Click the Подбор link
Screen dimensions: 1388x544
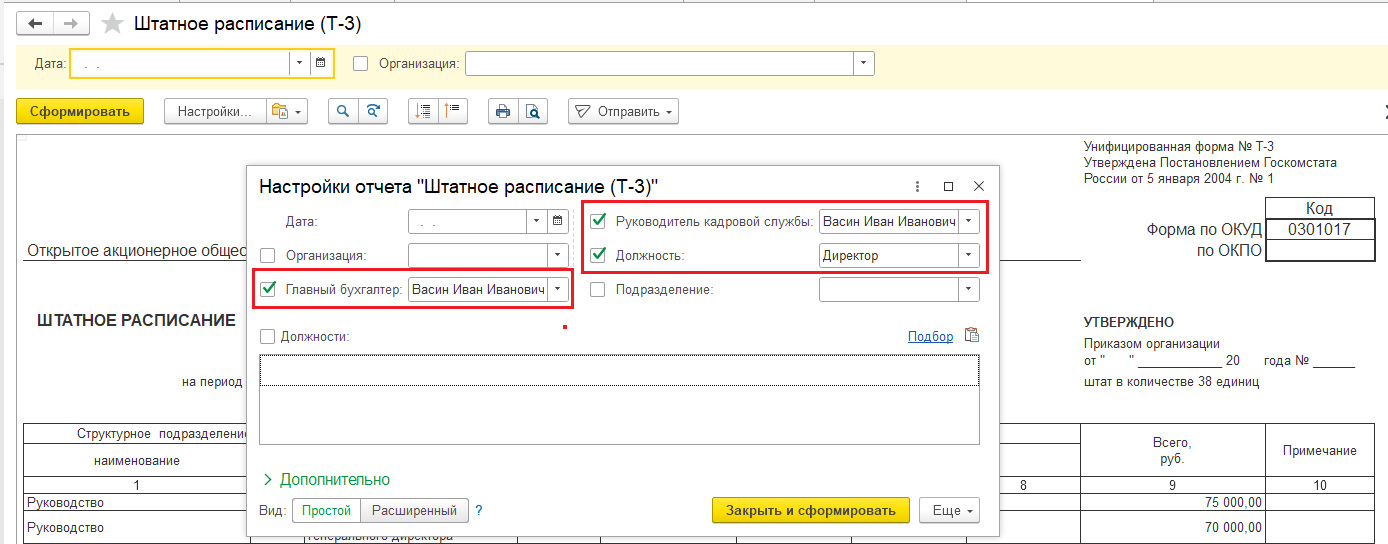click(930, 336)
